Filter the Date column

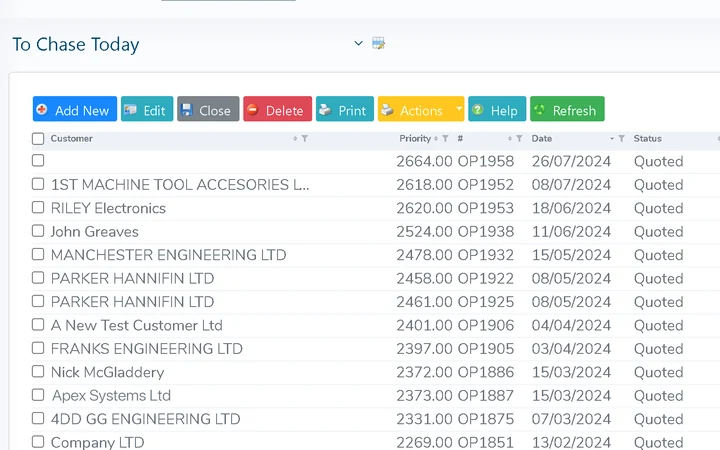(x=621, y=138)
